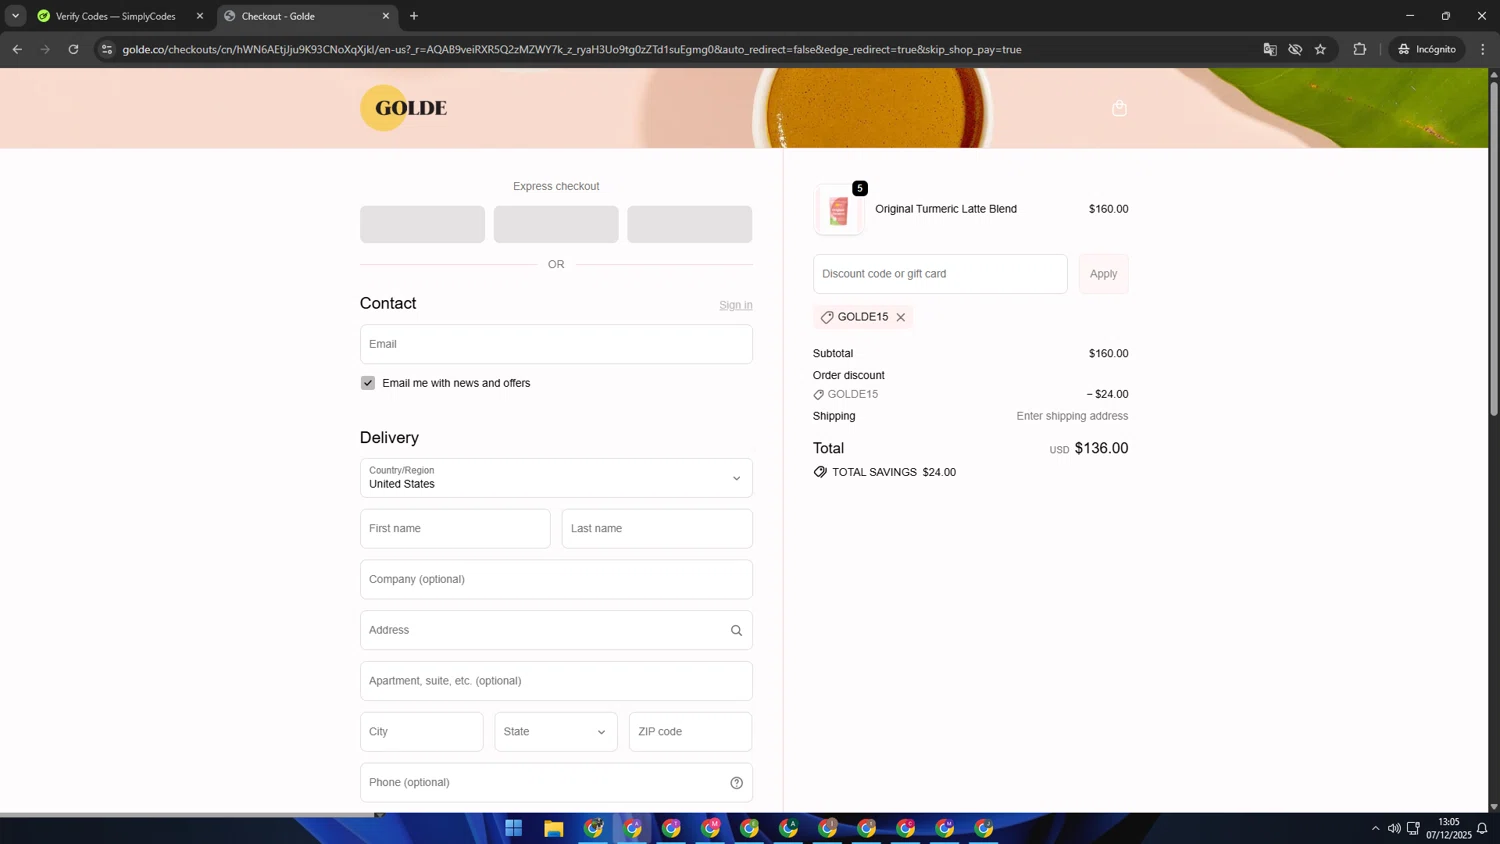Focus the ZIP code field
Viewport: 1500px width, 844px height.
tap(691, 732)
